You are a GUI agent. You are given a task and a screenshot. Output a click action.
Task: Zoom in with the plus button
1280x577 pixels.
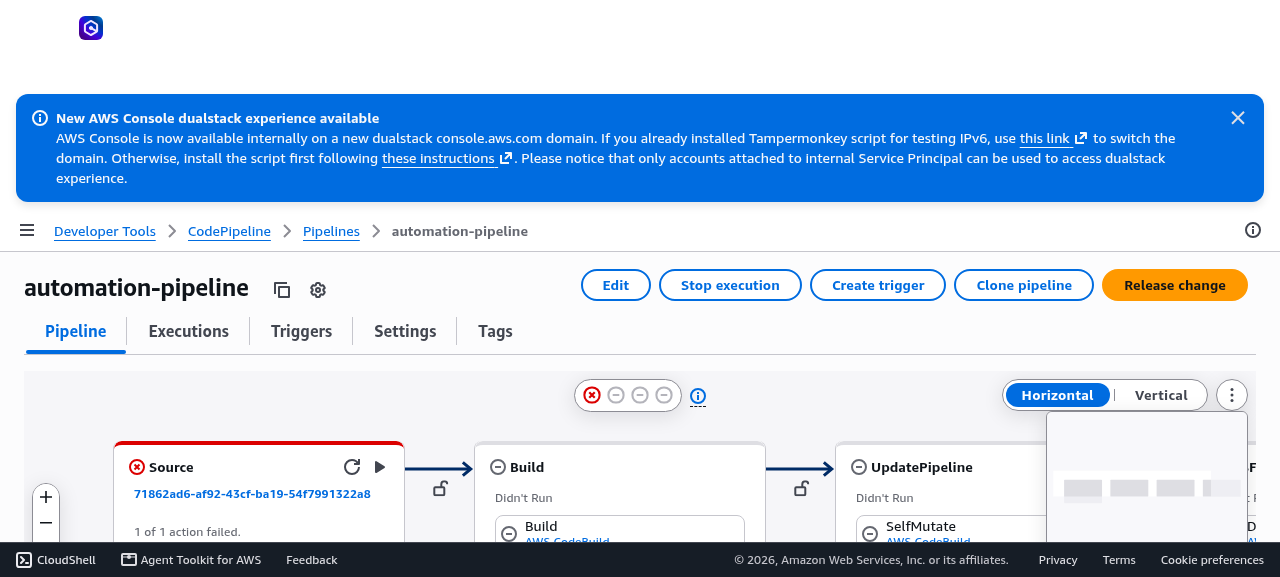point(46,497)
